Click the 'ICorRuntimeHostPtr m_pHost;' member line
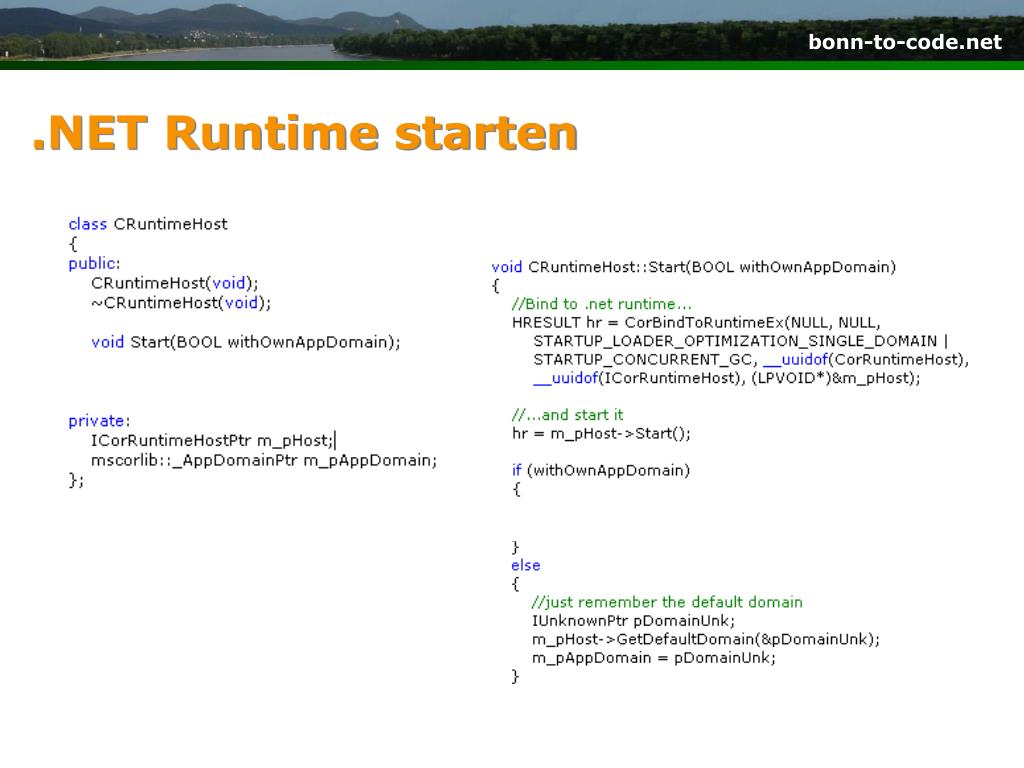This screenshot has width=1024, height=768. point(214,441)
